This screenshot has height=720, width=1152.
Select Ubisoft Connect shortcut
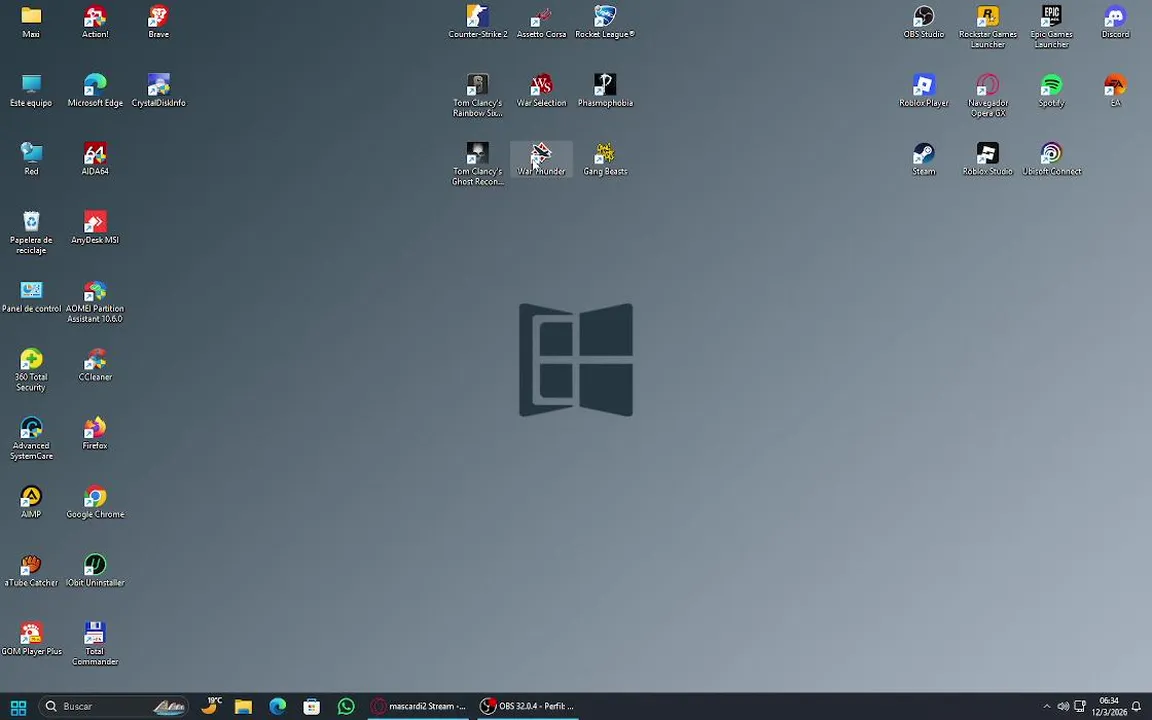coord(1051,159)
